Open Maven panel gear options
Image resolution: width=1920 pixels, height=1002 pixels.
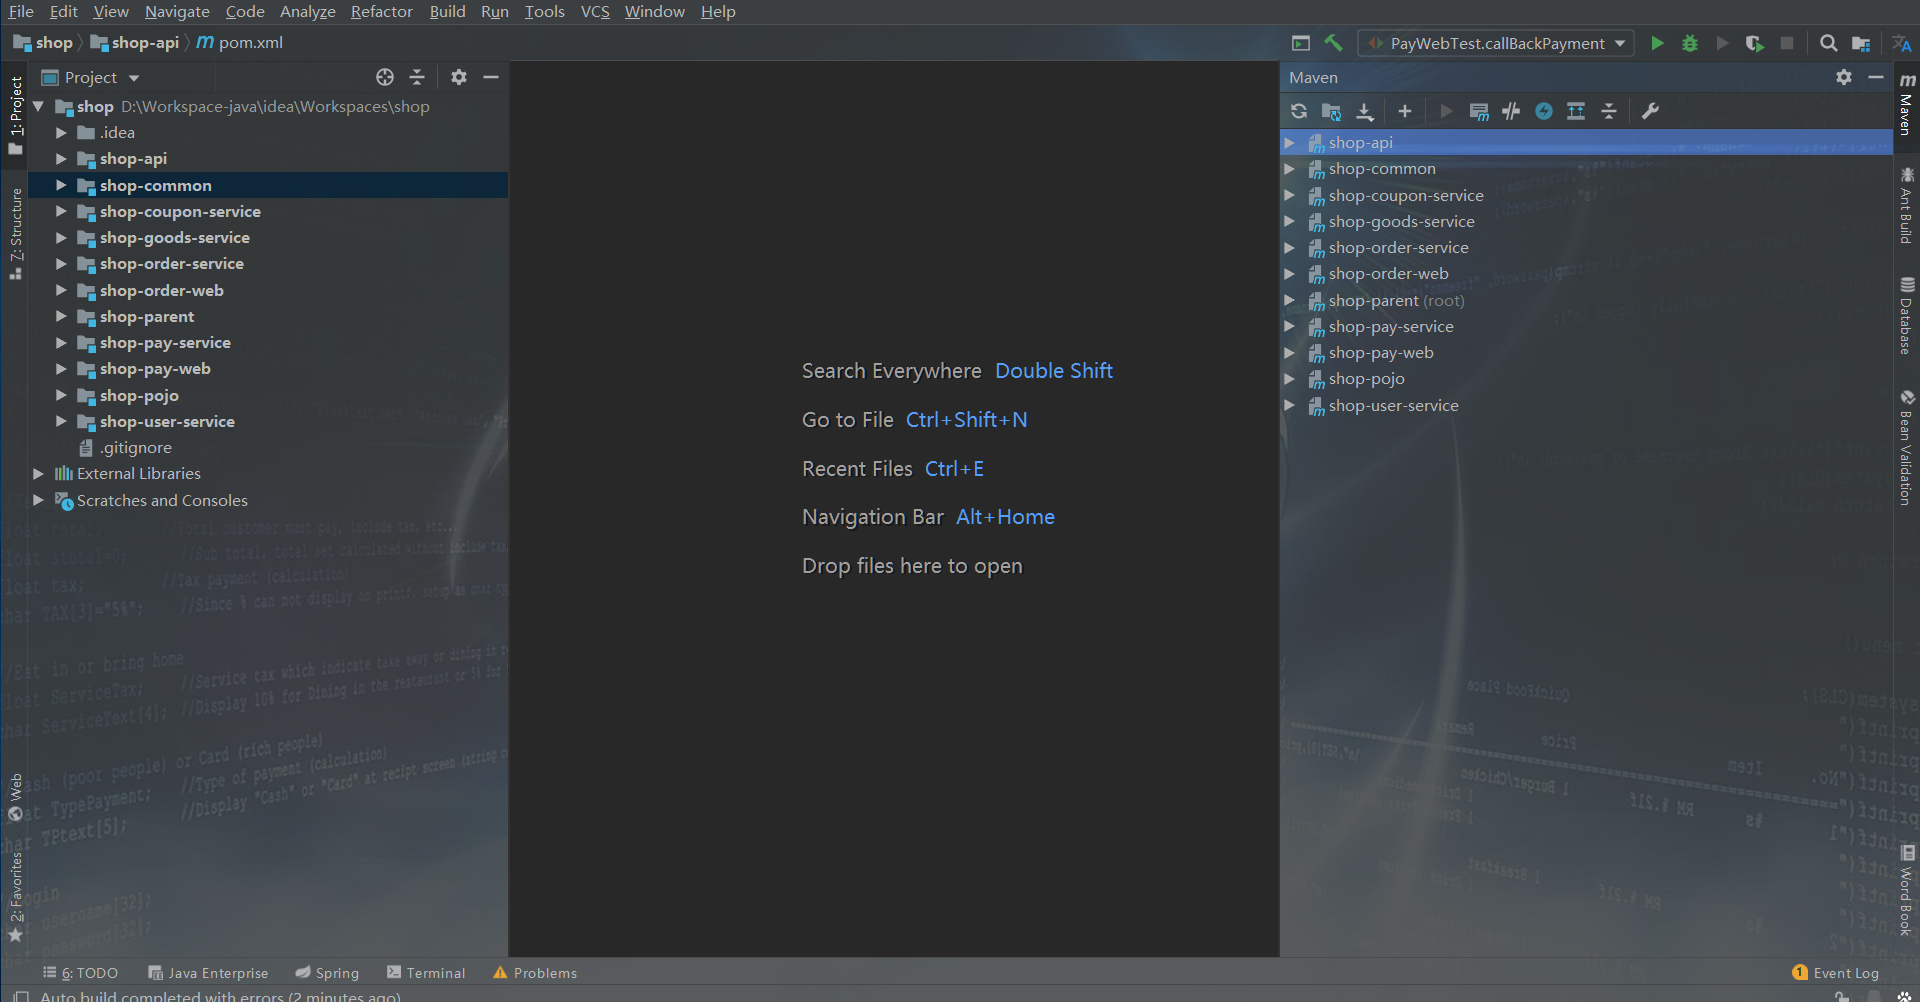[x=1844, y=77]
